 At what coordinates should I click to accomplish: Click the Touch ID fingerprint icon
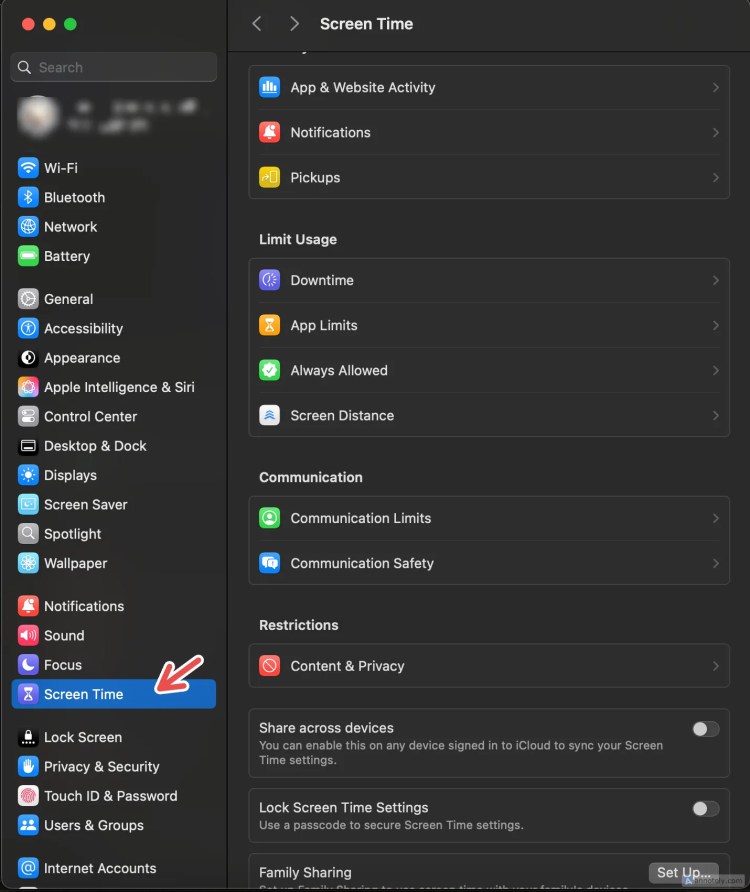pyautogui.click(x=28, y=796)
